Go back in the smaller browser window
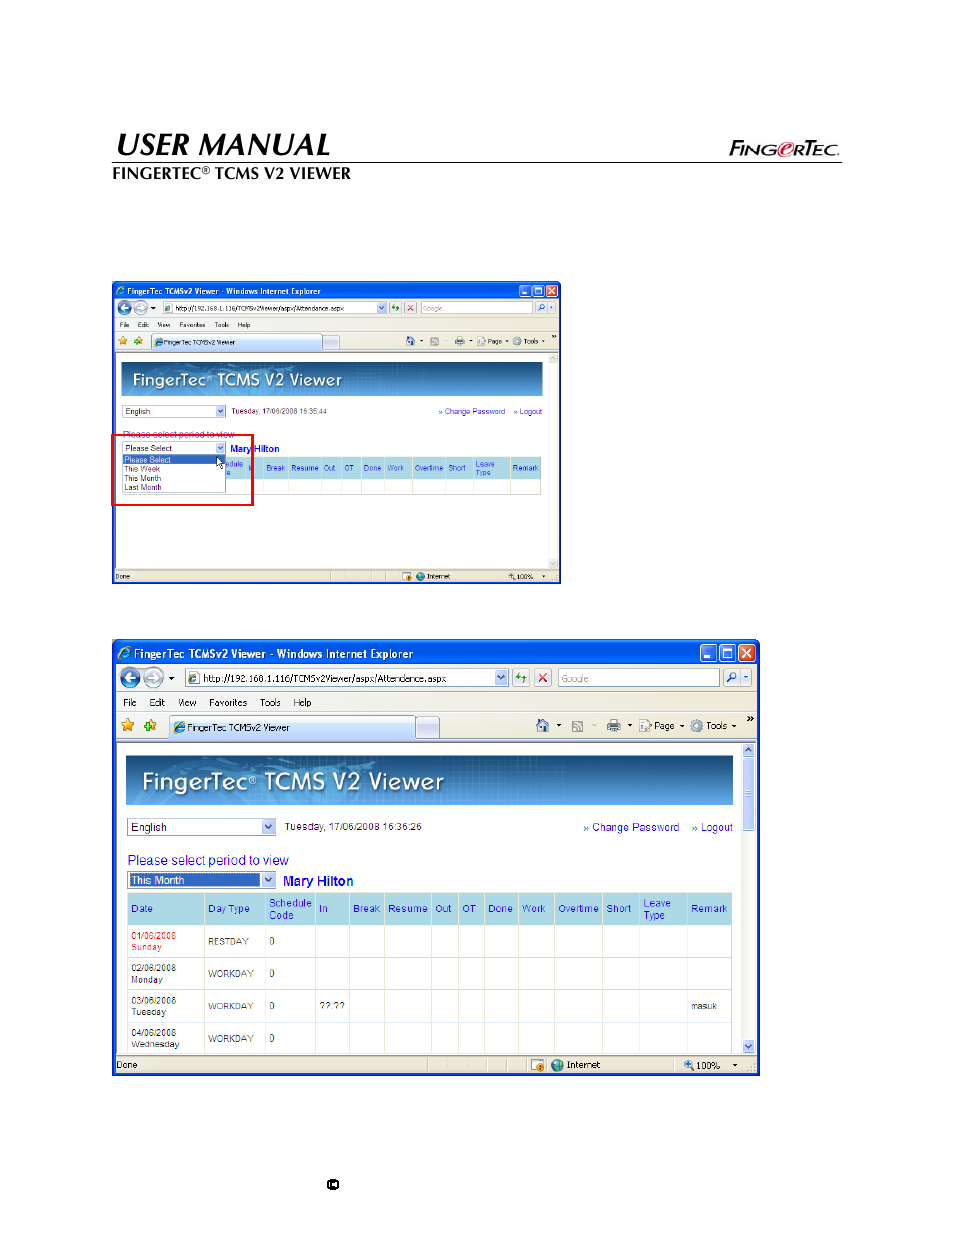The image size is (954, 1235). 125,308
